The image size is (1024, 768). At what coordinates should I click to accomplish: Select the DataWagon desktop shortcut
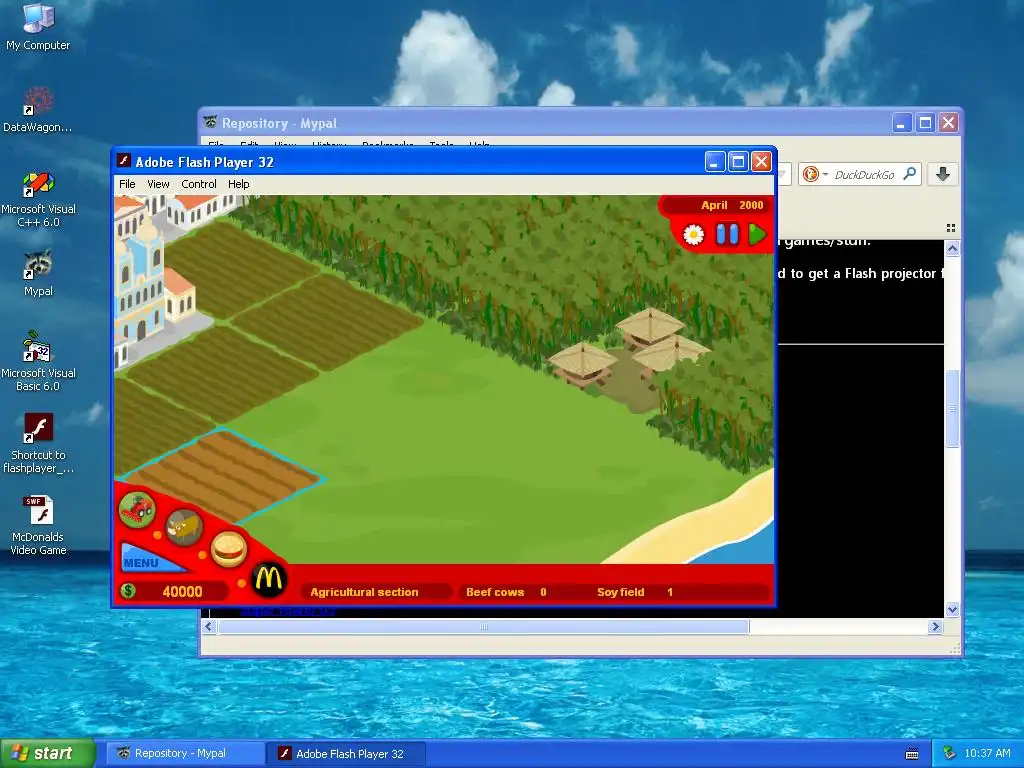coord(38,110)
